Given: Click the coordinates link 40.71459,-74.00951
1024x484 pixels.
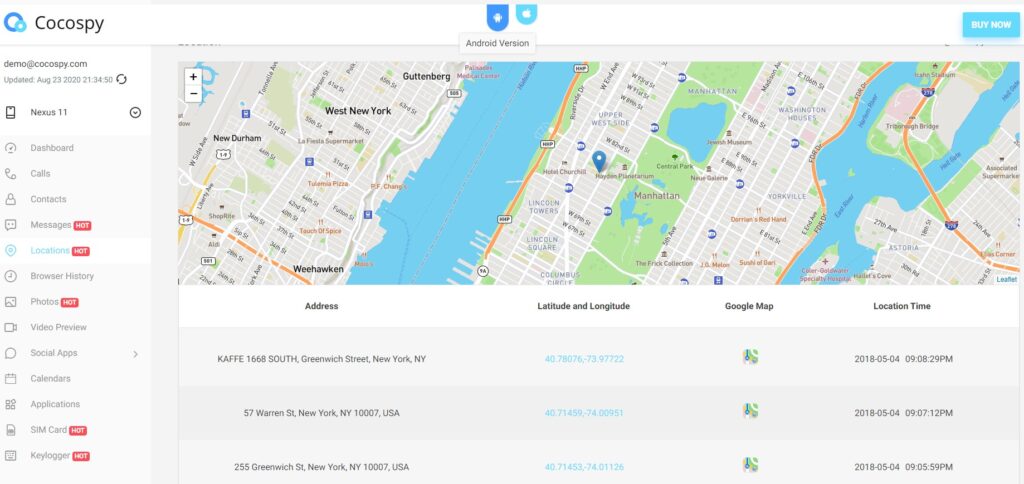Looking at the screenshot, I should tap(584, 412).
